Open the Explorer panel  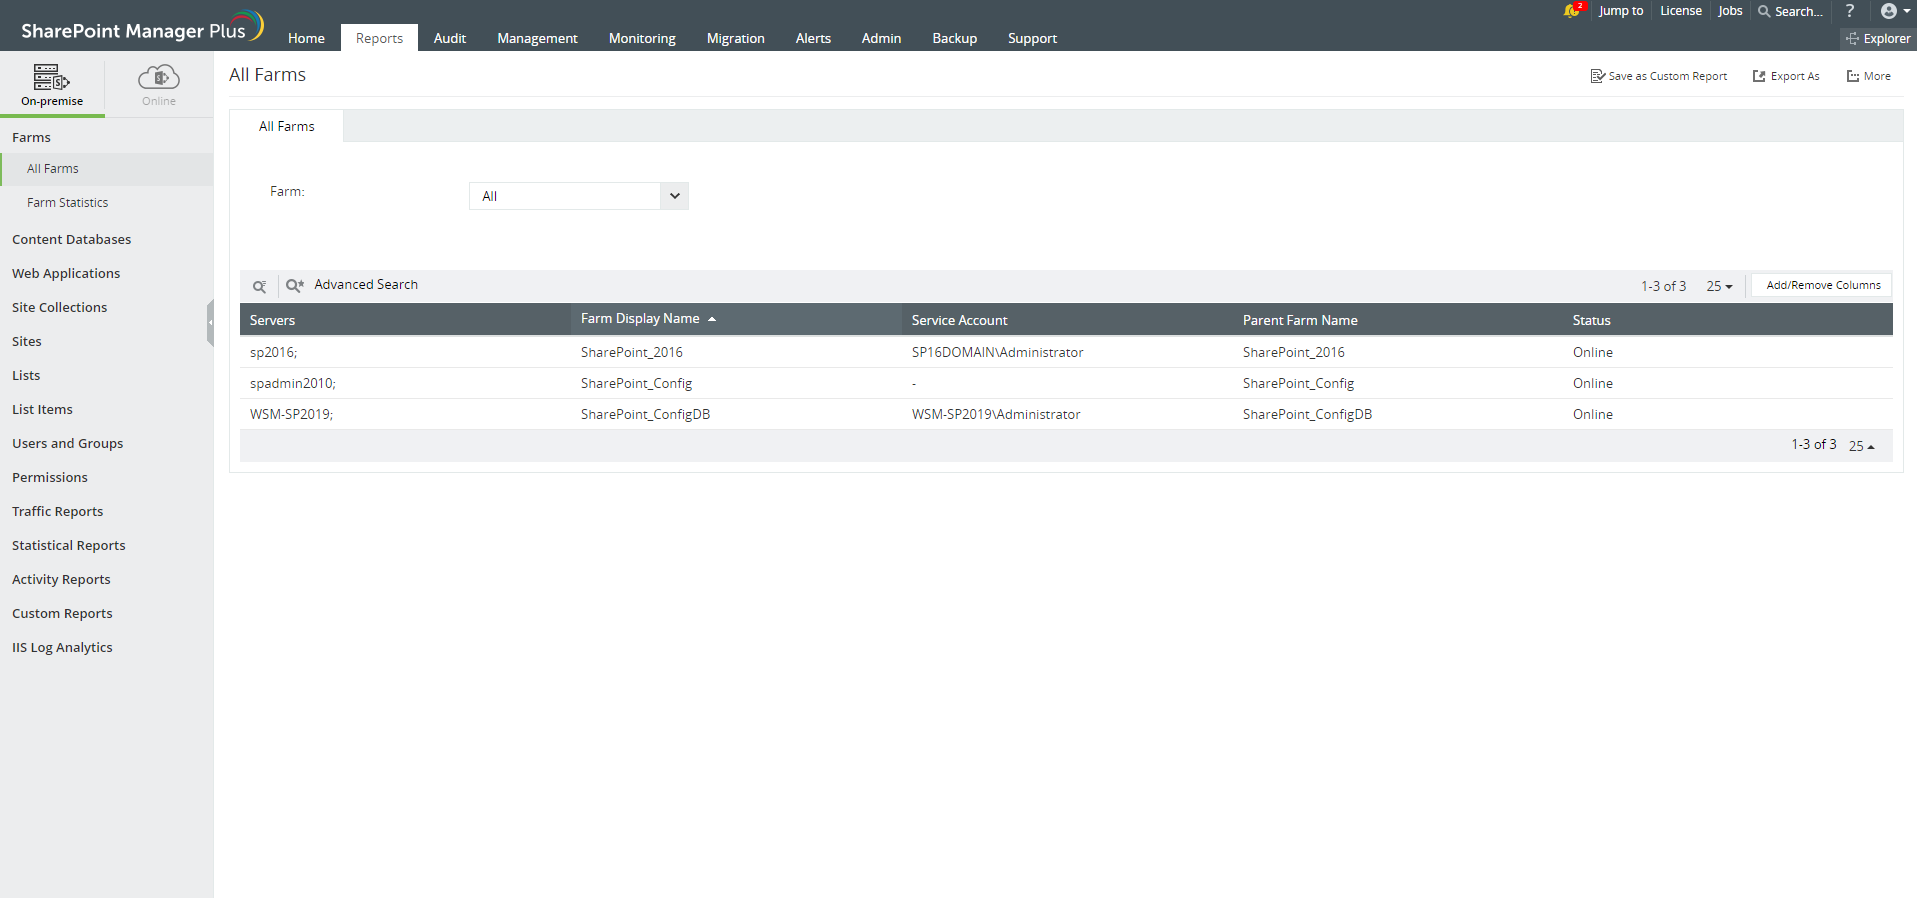(1878, 39)
